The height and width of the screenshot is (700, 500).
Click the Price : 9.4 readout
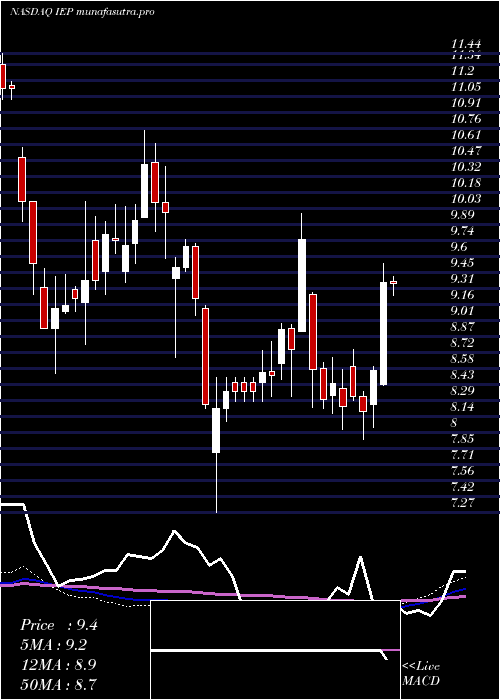[x=59, y=625]
